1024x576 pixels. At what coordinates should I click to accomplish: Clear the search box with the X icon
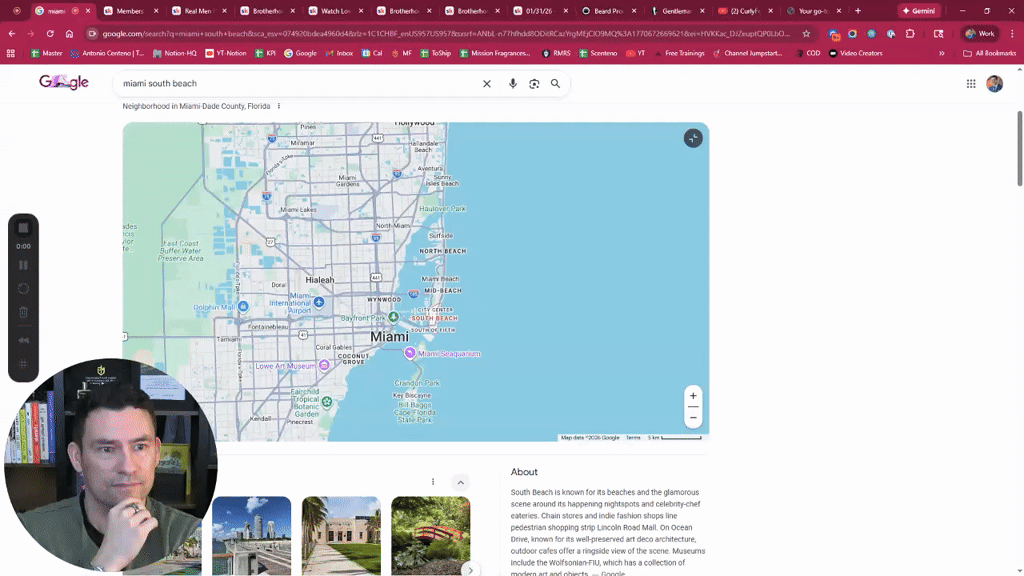[x=487, y=84]
